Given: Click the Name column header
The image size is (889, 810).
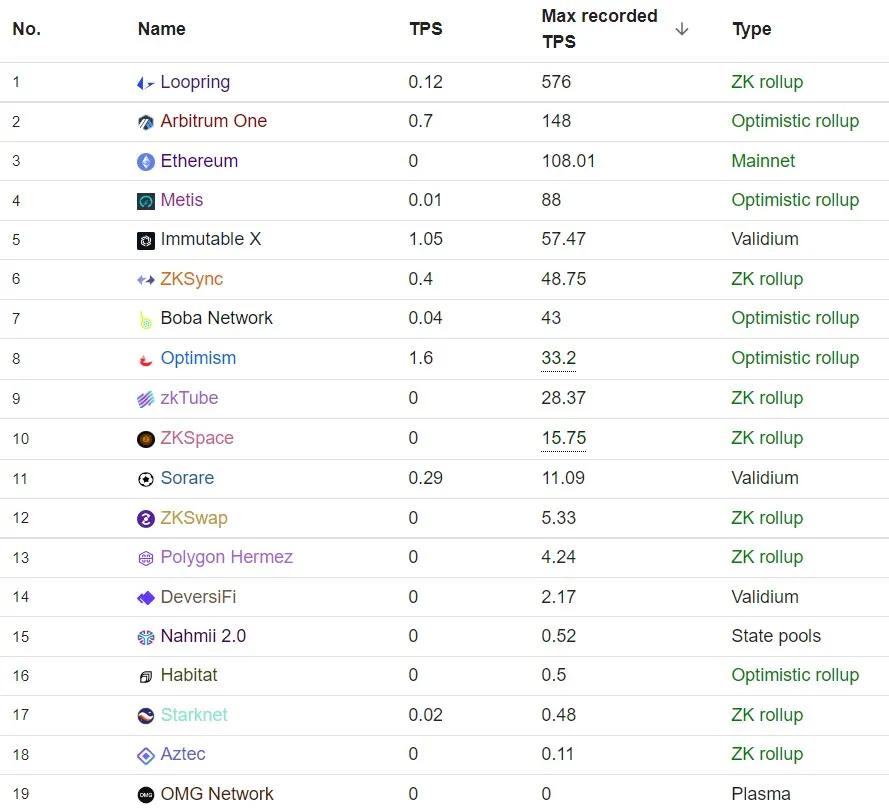Looking at the screenshot, I should (162, 29).
